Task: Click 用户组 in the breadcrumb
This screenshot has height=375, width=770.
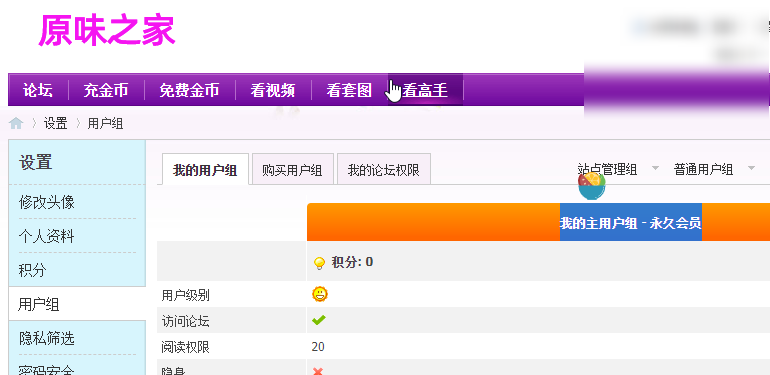Action: coord(105,123)
